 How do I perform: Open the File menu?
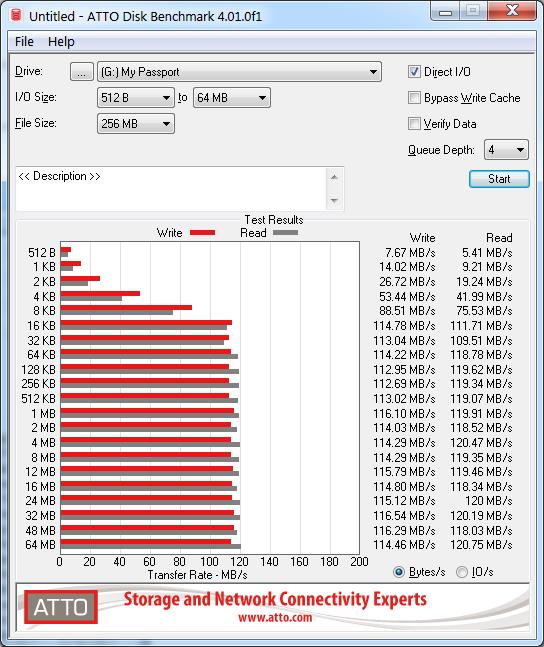(x=24, y=42)
